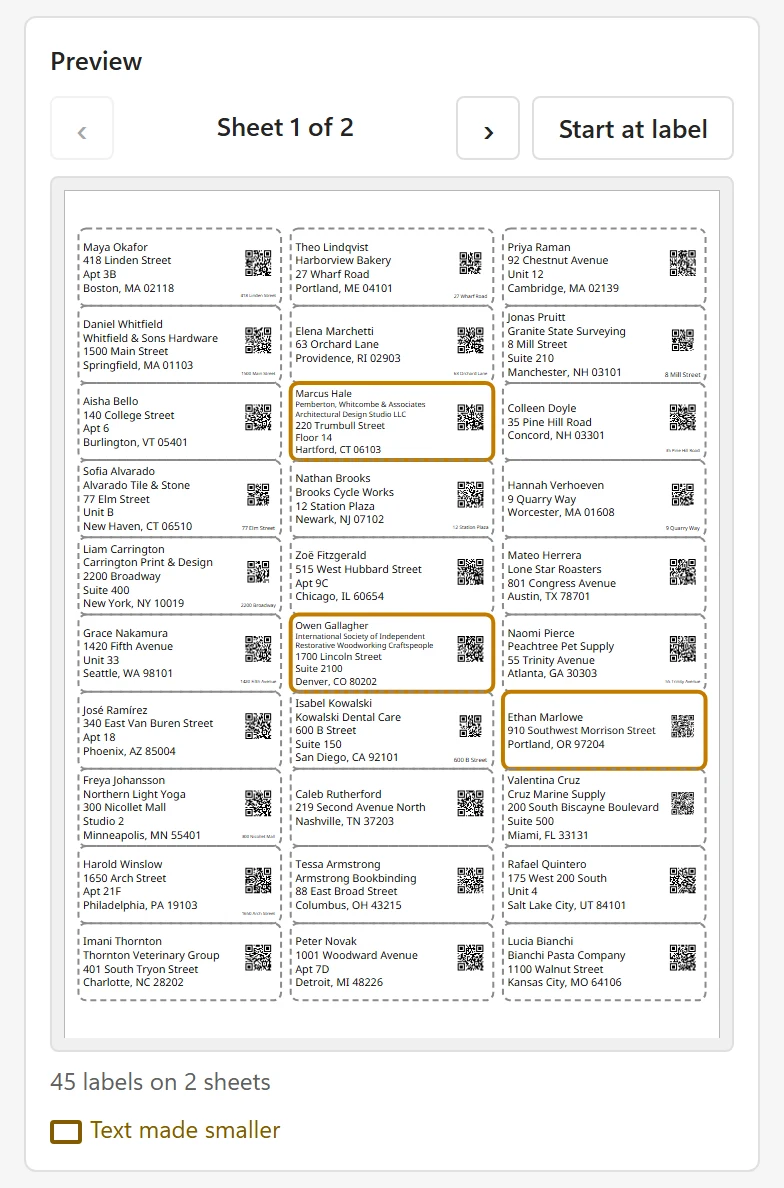
Task: Click the QR code on Sofia Alvarado's label
Action: click(258, 495)
